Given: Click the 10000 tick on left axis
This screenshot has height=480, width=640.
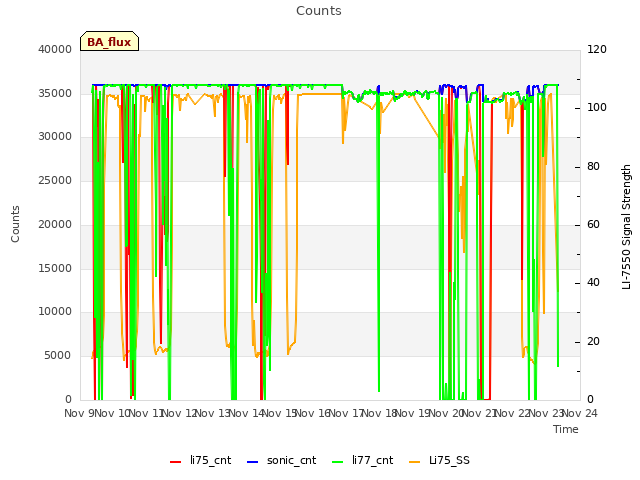Looking at the screenshot, I should tap(55, 311).
